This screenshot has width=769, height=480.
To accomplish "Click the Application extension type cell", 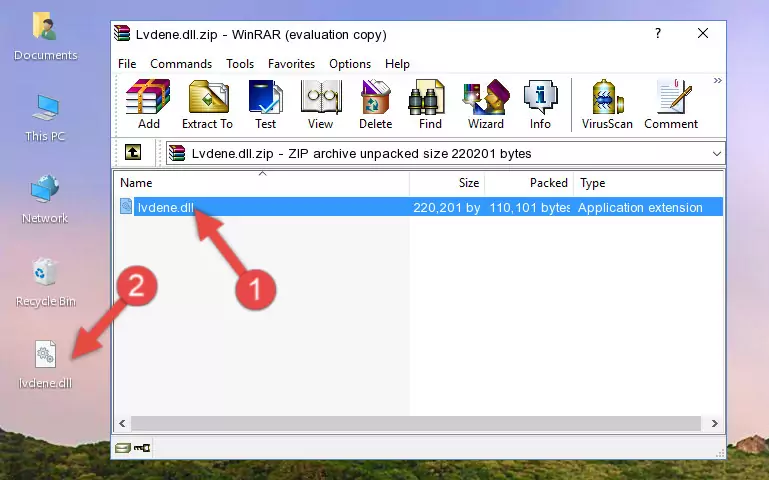I will point(640,207).
